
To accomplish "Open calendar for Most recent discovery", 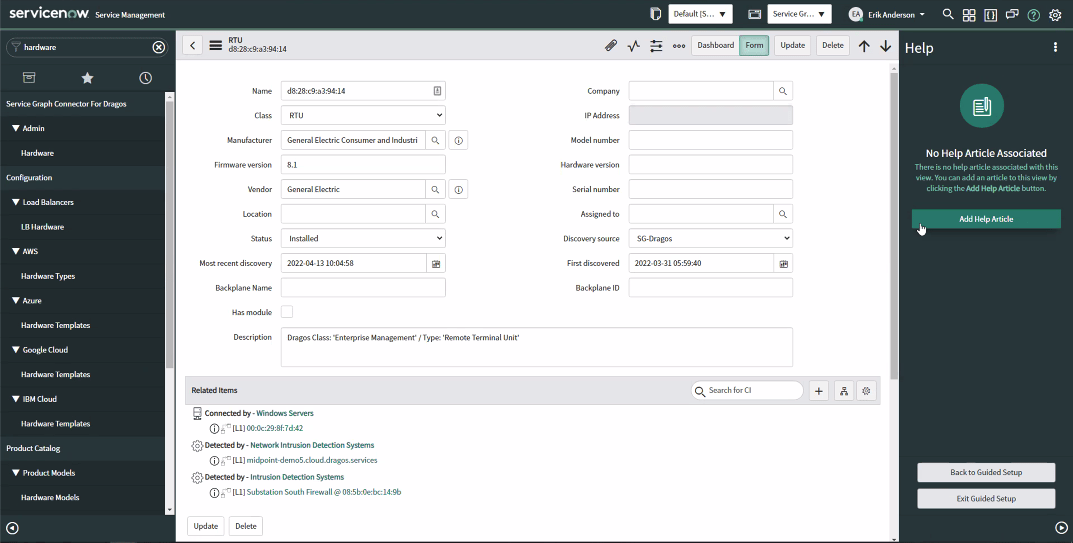I will pyautogui.click(x=436, y=264).
